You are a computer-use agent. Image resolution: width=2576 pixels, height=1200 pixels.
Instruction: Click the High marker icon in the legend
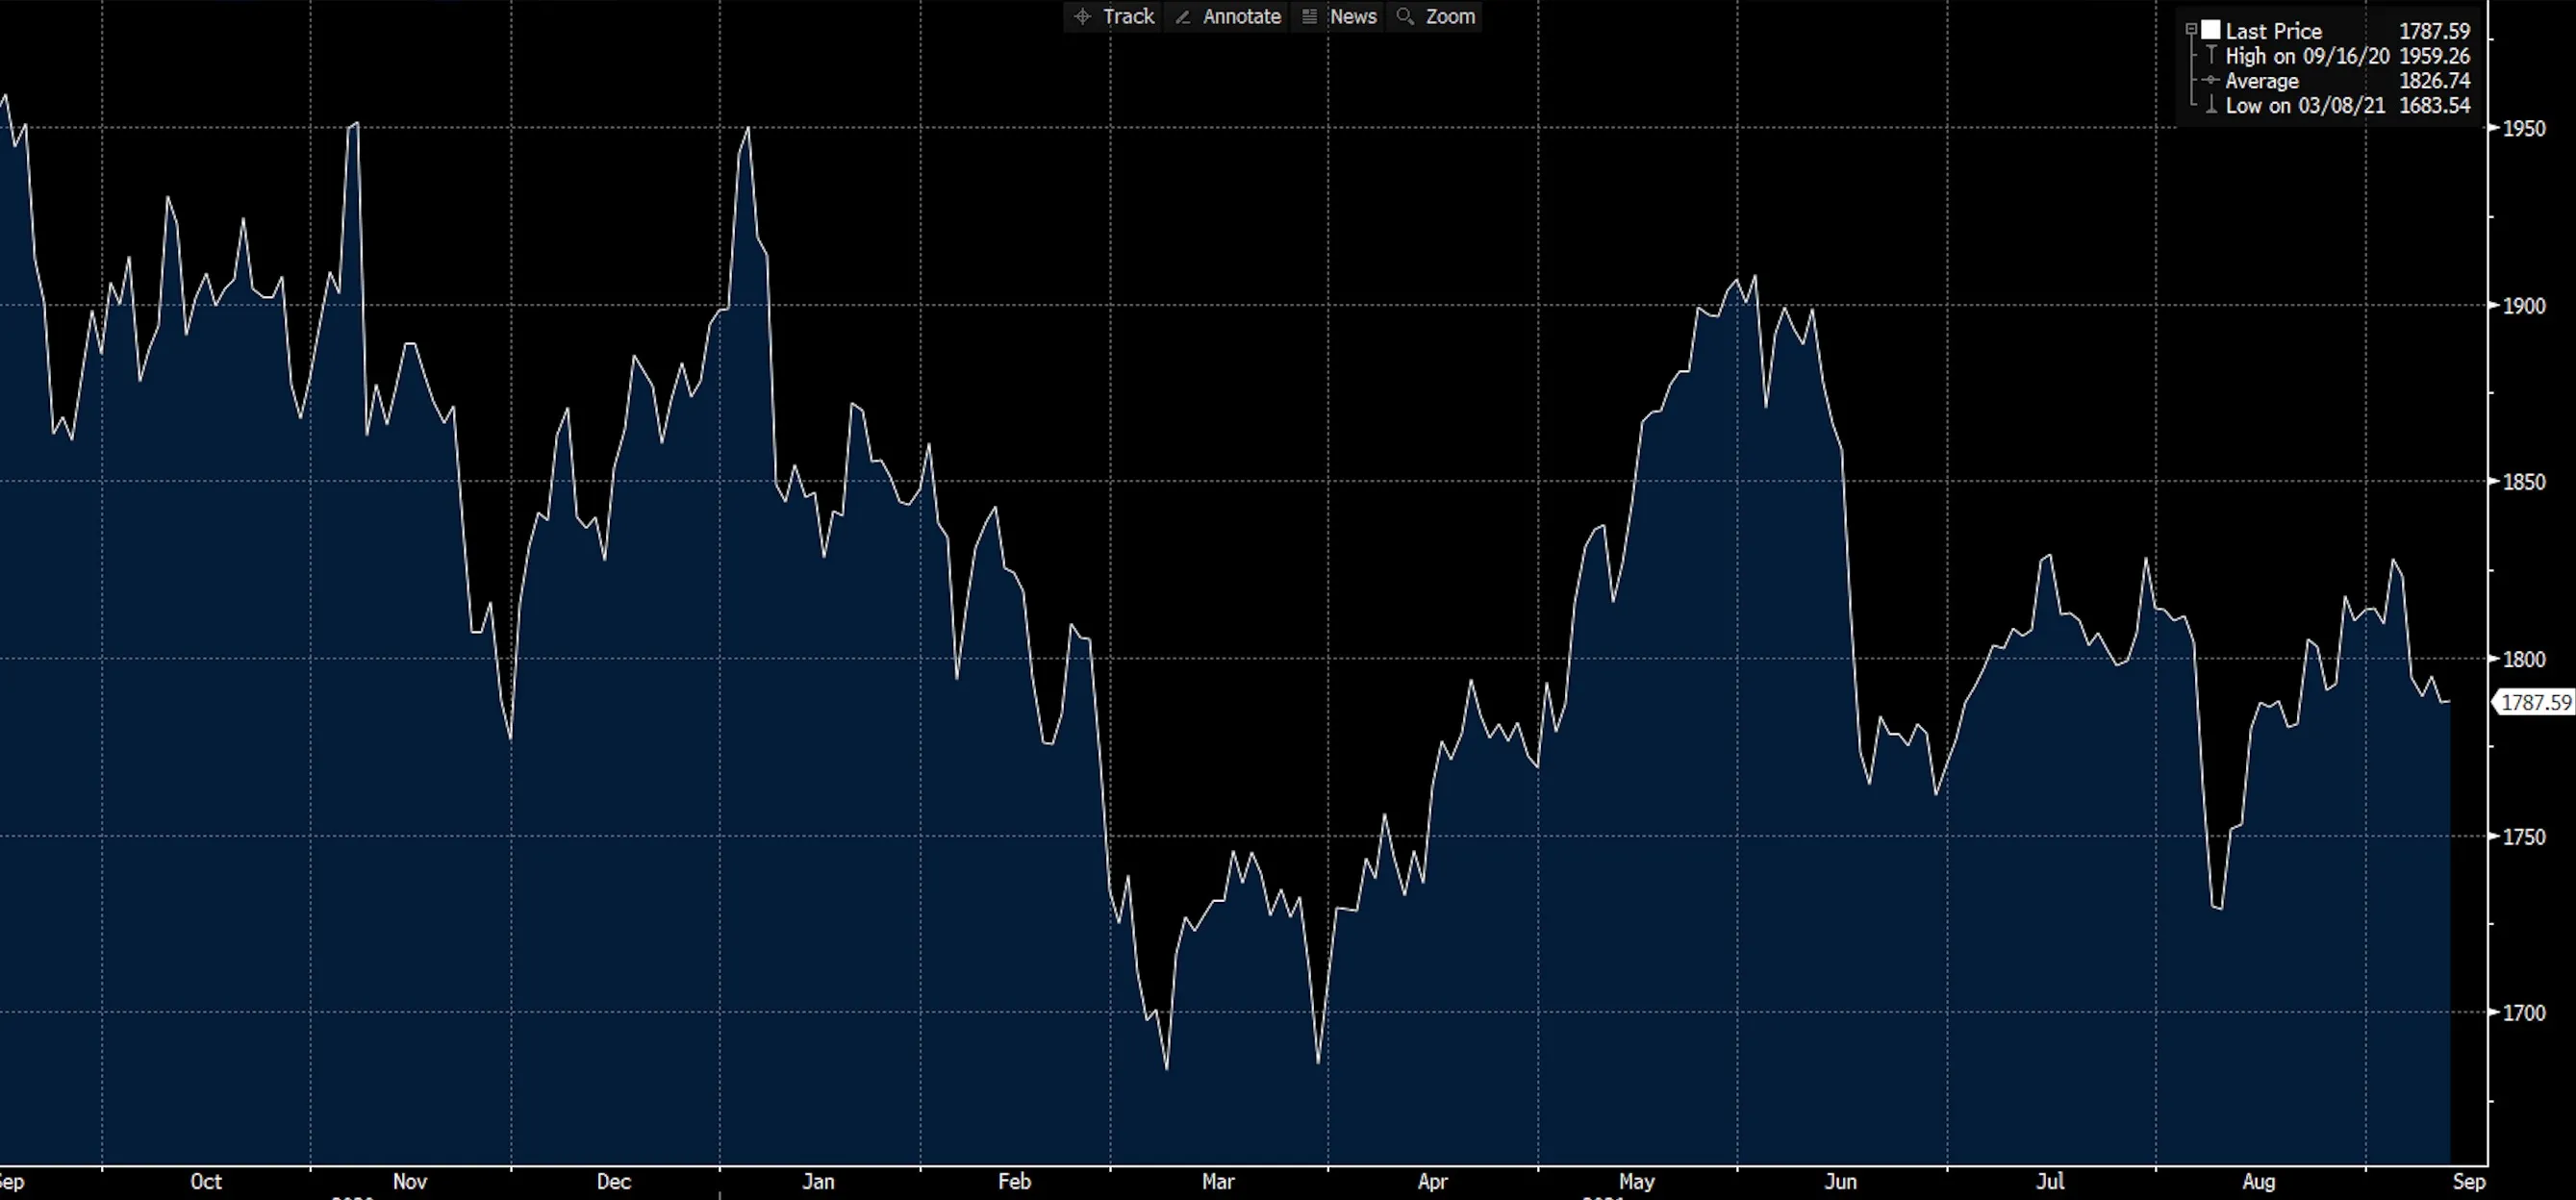[x=2212, y=57]
